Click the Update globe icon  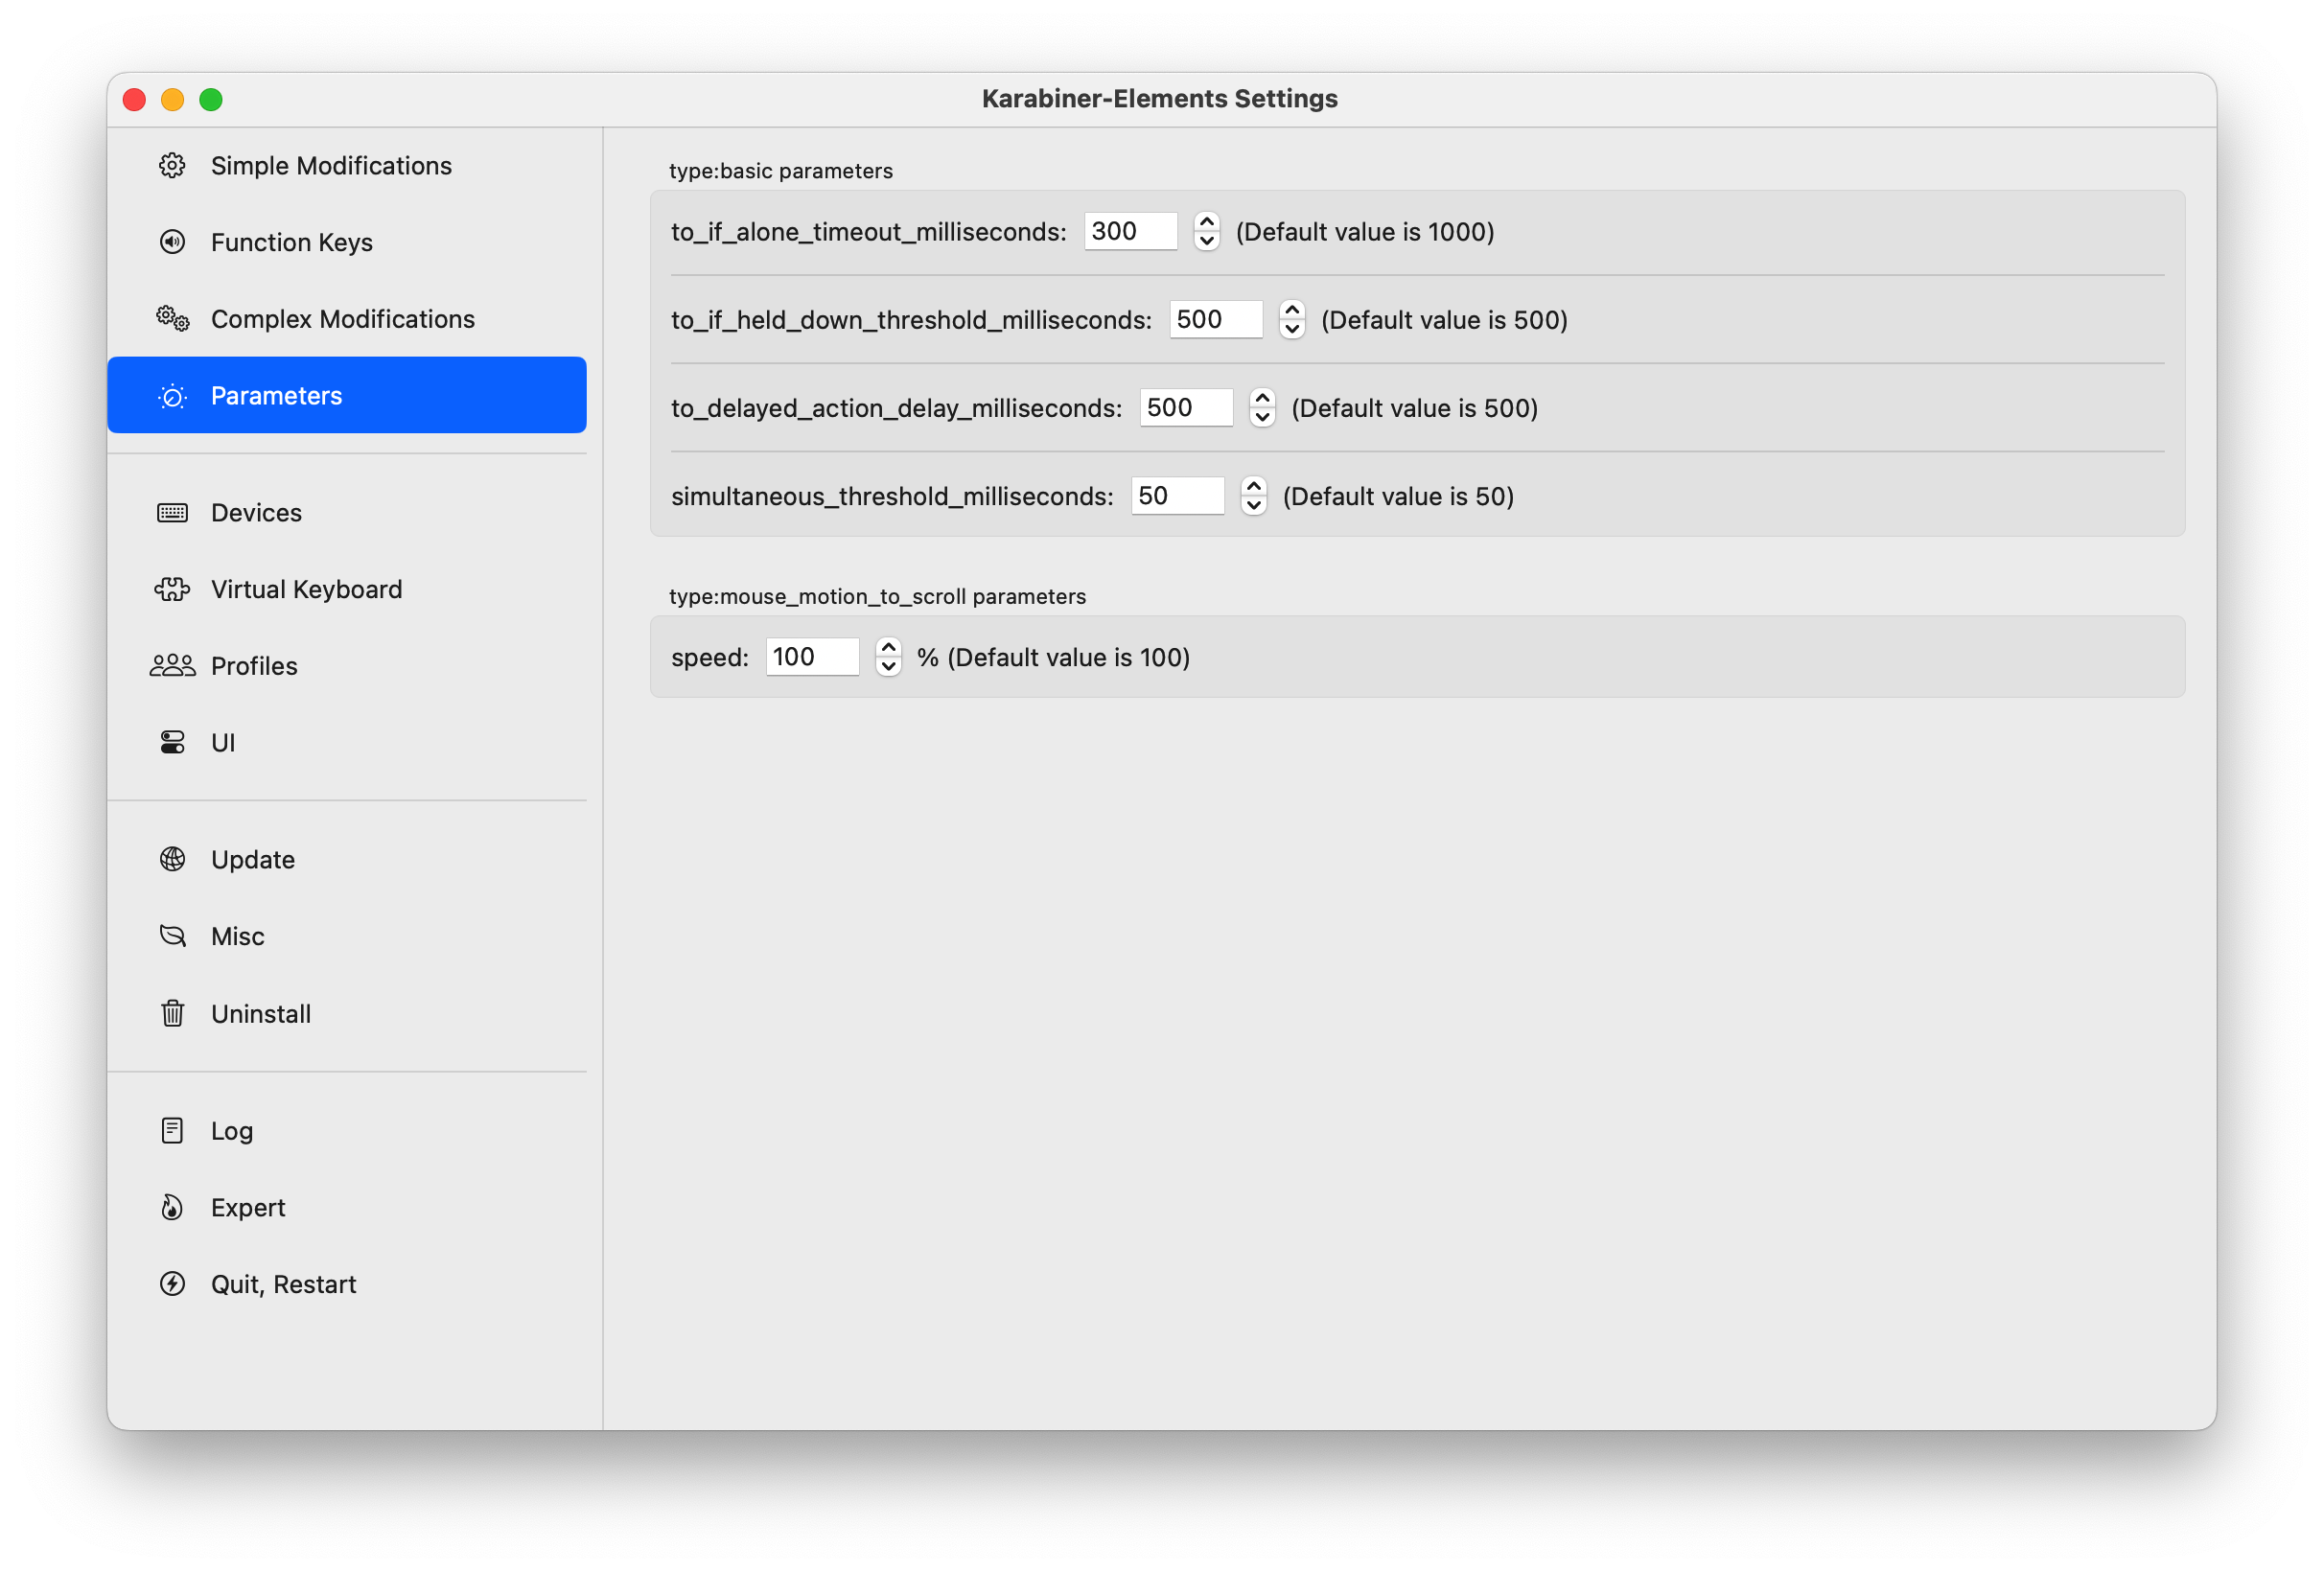point(172,860)
